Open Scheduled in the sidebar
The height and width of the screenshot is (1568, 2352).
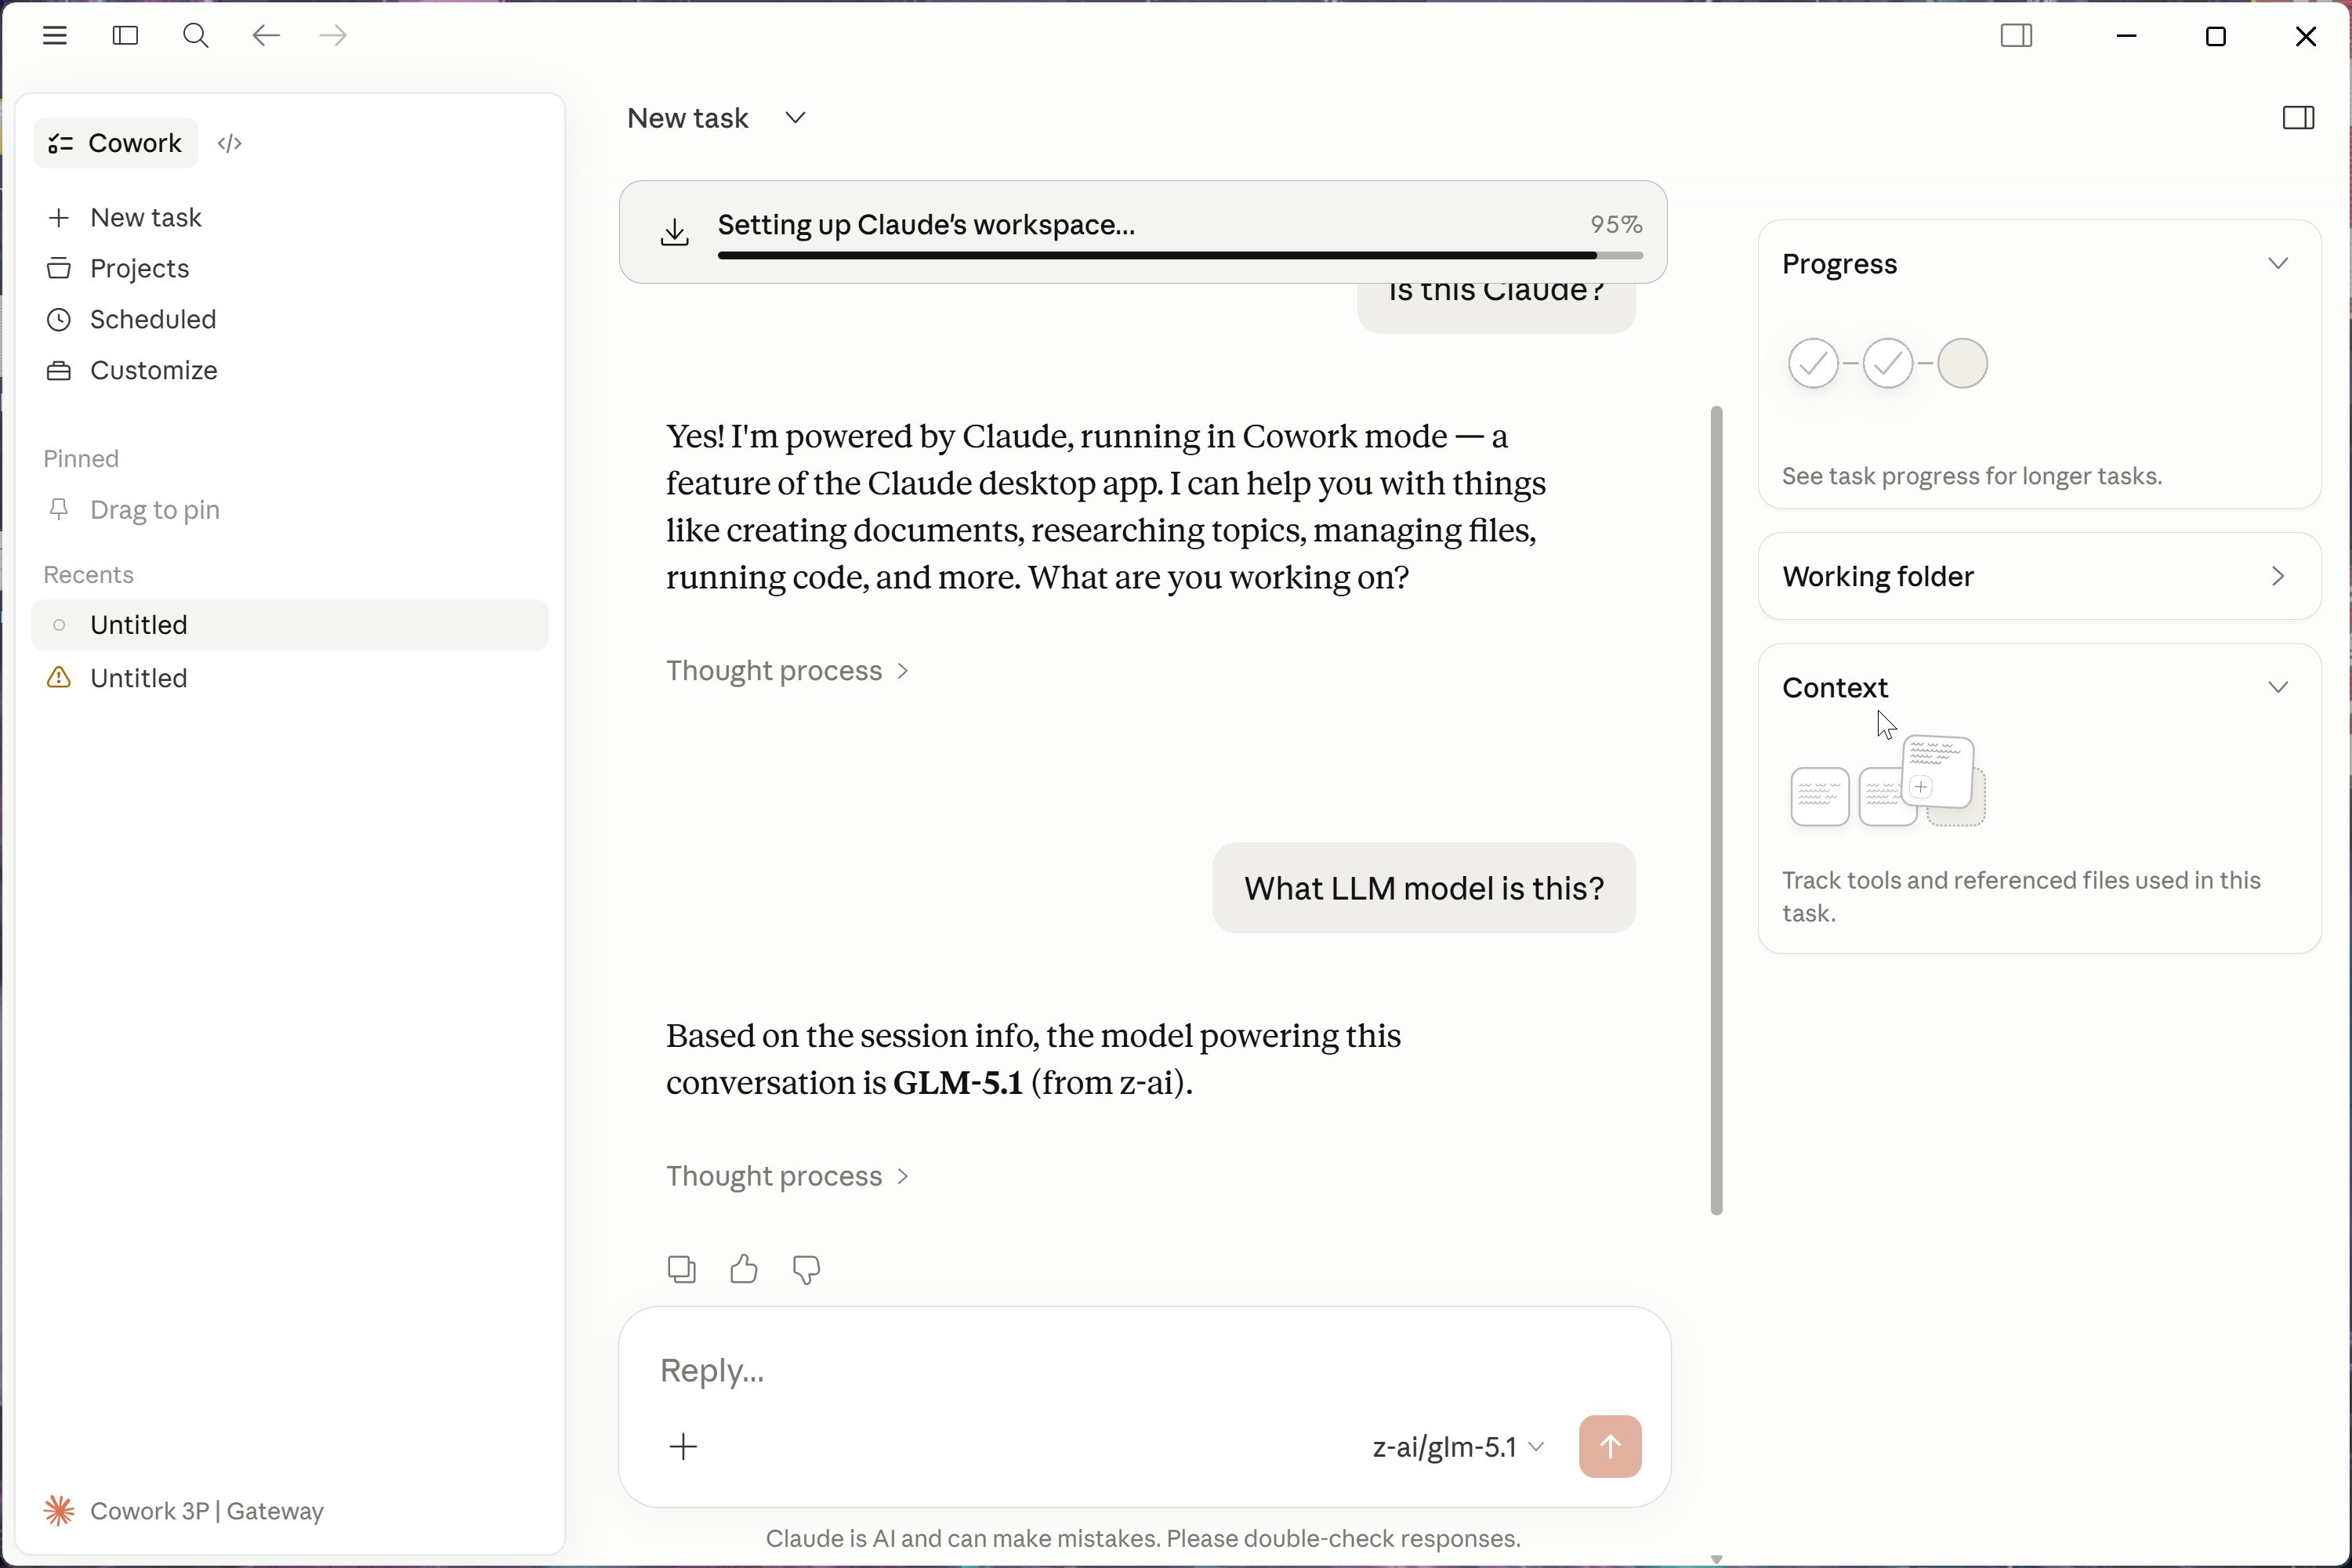(152, 319)
